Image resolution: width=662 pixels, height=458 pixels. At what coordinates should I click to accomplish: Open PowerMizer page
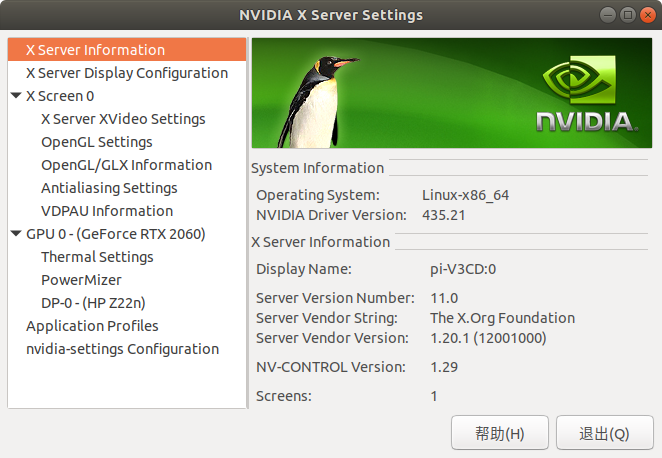81,280
